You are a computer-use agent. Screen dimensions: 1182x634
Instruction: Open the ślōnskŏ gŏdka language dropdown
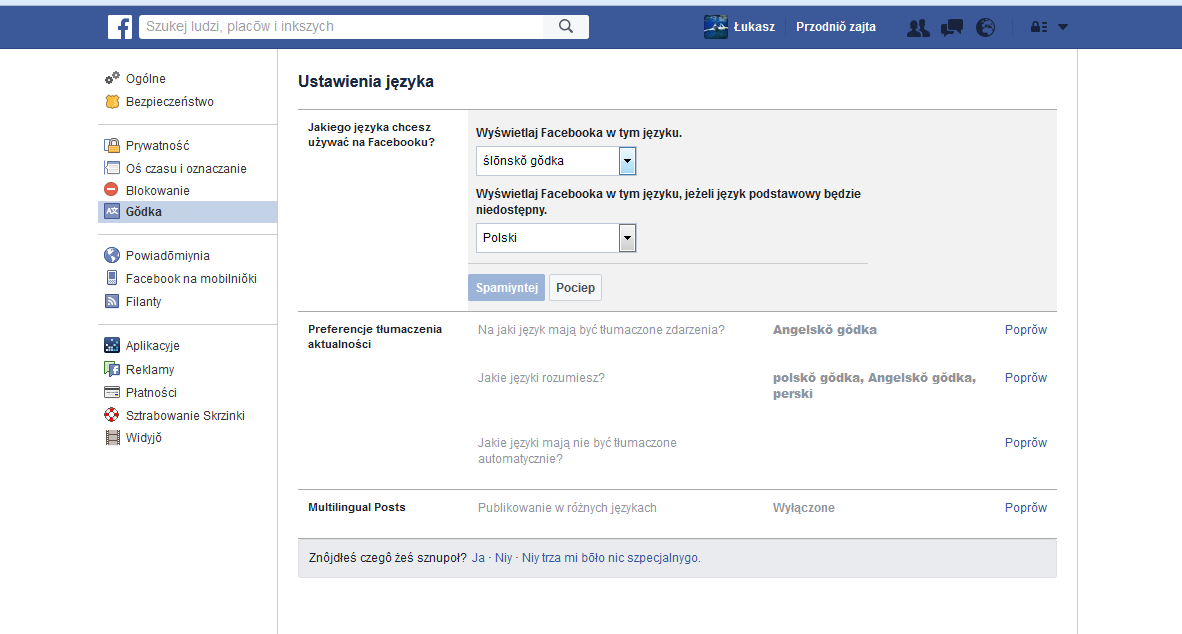[556, 161]
